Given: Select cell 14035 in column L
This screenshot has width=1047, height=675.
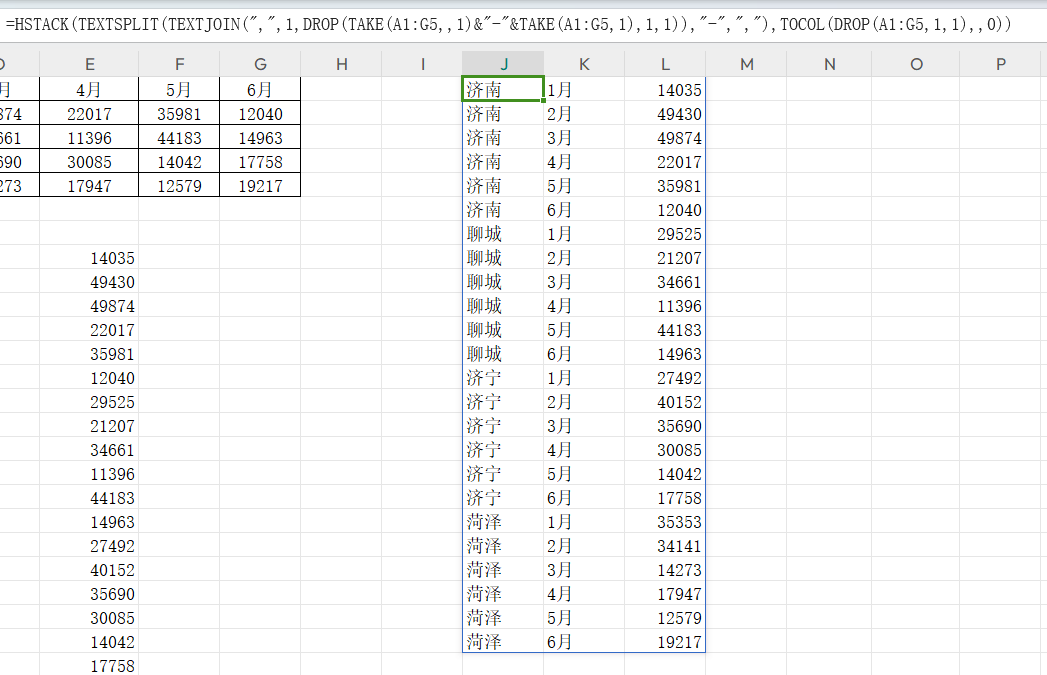Looking at the screenshot, I should (x=665, y=90).
